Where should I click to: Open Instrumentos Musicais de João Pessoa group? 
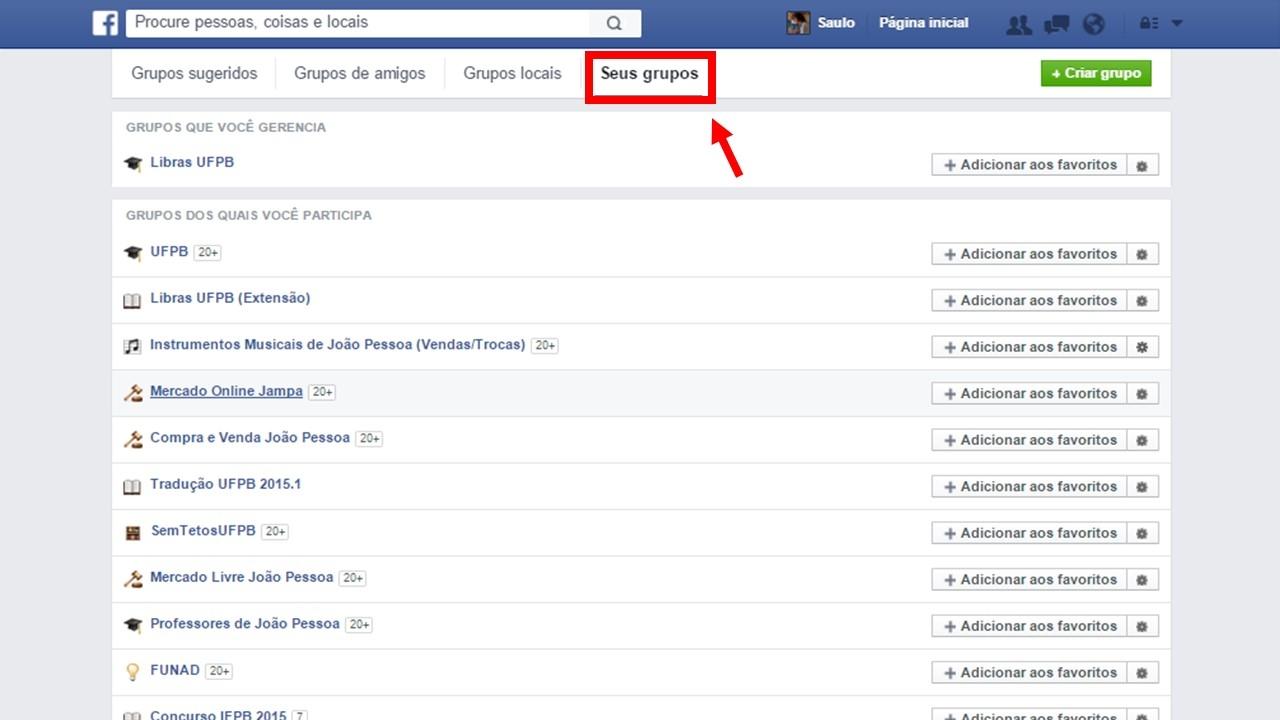[x=337, y=344]
